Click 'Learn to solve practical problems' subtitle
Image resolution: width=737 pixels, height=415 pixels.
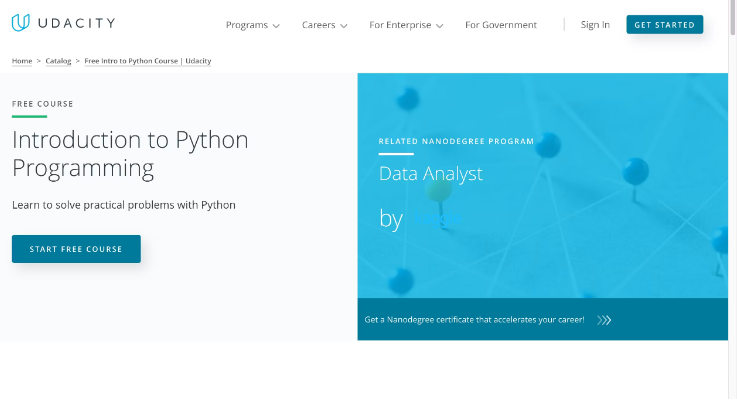coord(124,205)
